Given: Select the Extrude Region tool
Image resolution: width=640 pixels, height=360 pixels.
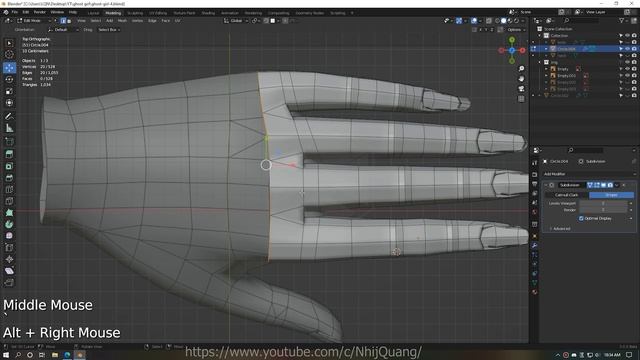Looking at the screenshot, I should tap(9, 154).
